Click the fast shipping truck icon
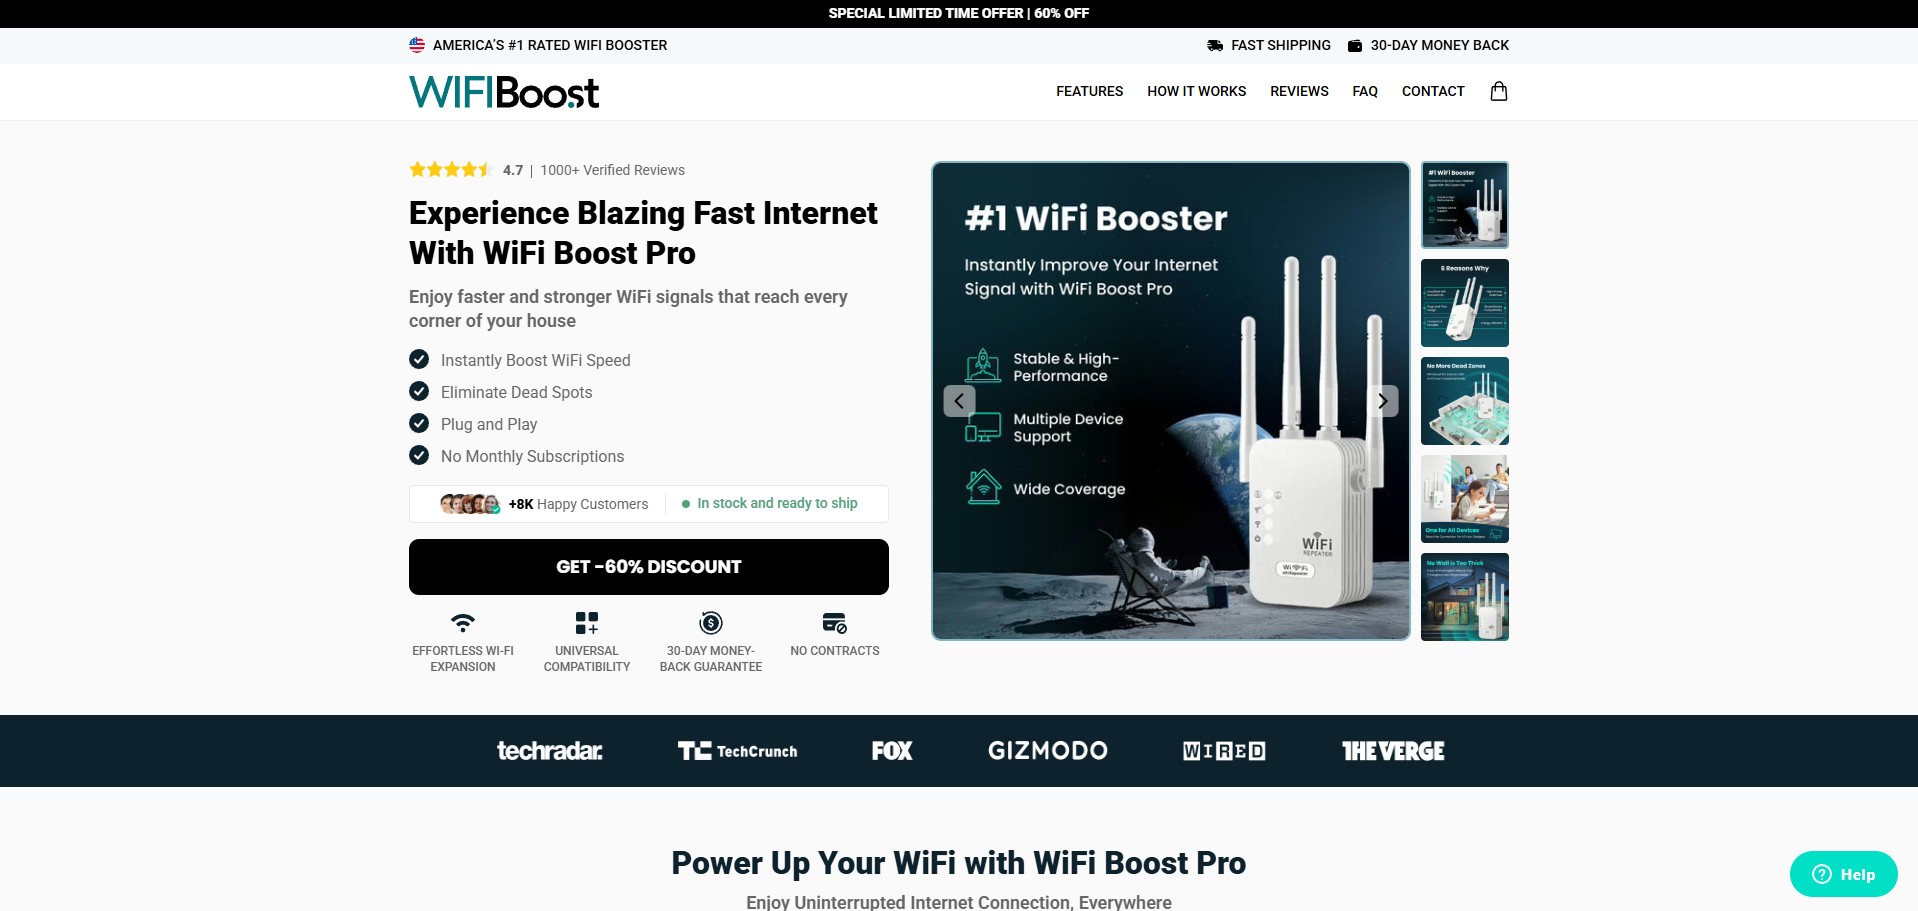This screenshot has width=1918, height=911. pyautogui.click(x=1215, y=45)
